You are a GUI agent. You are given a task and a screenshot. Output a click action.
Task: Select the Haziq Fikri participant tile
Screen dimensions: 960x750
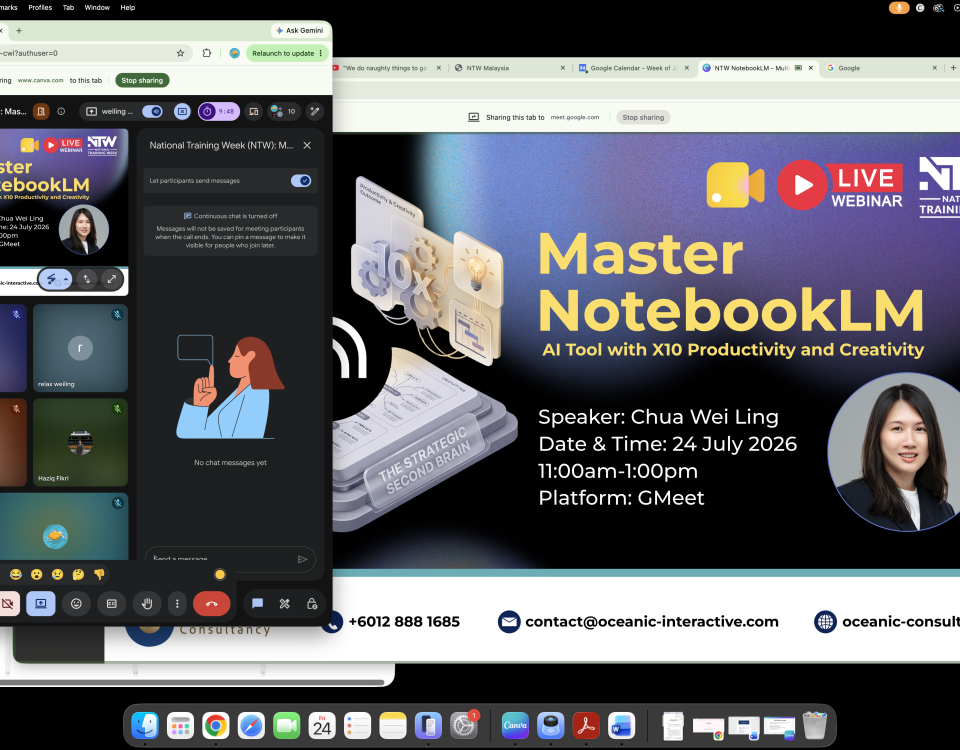pos(80,442)
